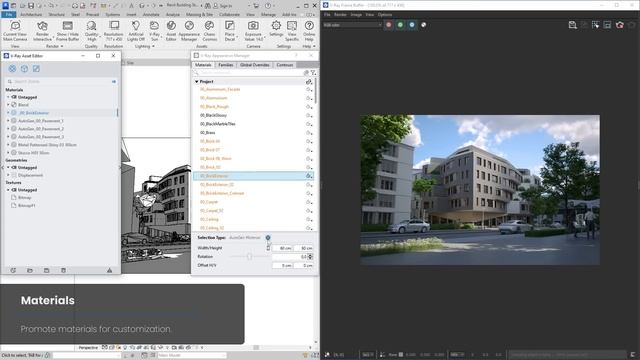Click the Place Decal tool
The height and width of the screenshot is (360, 640).
[230, 31]
